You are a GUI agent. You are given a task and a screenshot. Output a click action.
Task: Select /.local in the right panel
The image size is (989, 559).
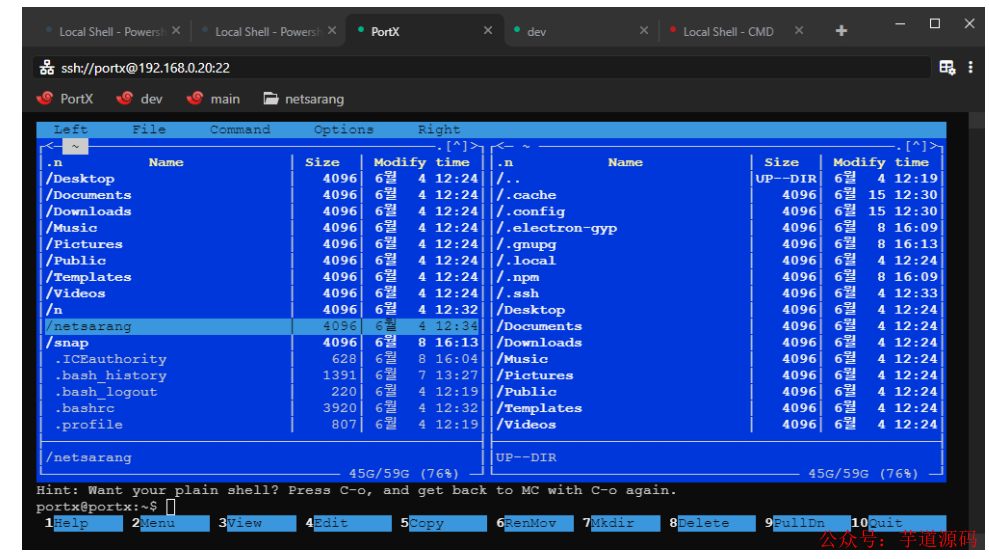(x=717, y=261)
